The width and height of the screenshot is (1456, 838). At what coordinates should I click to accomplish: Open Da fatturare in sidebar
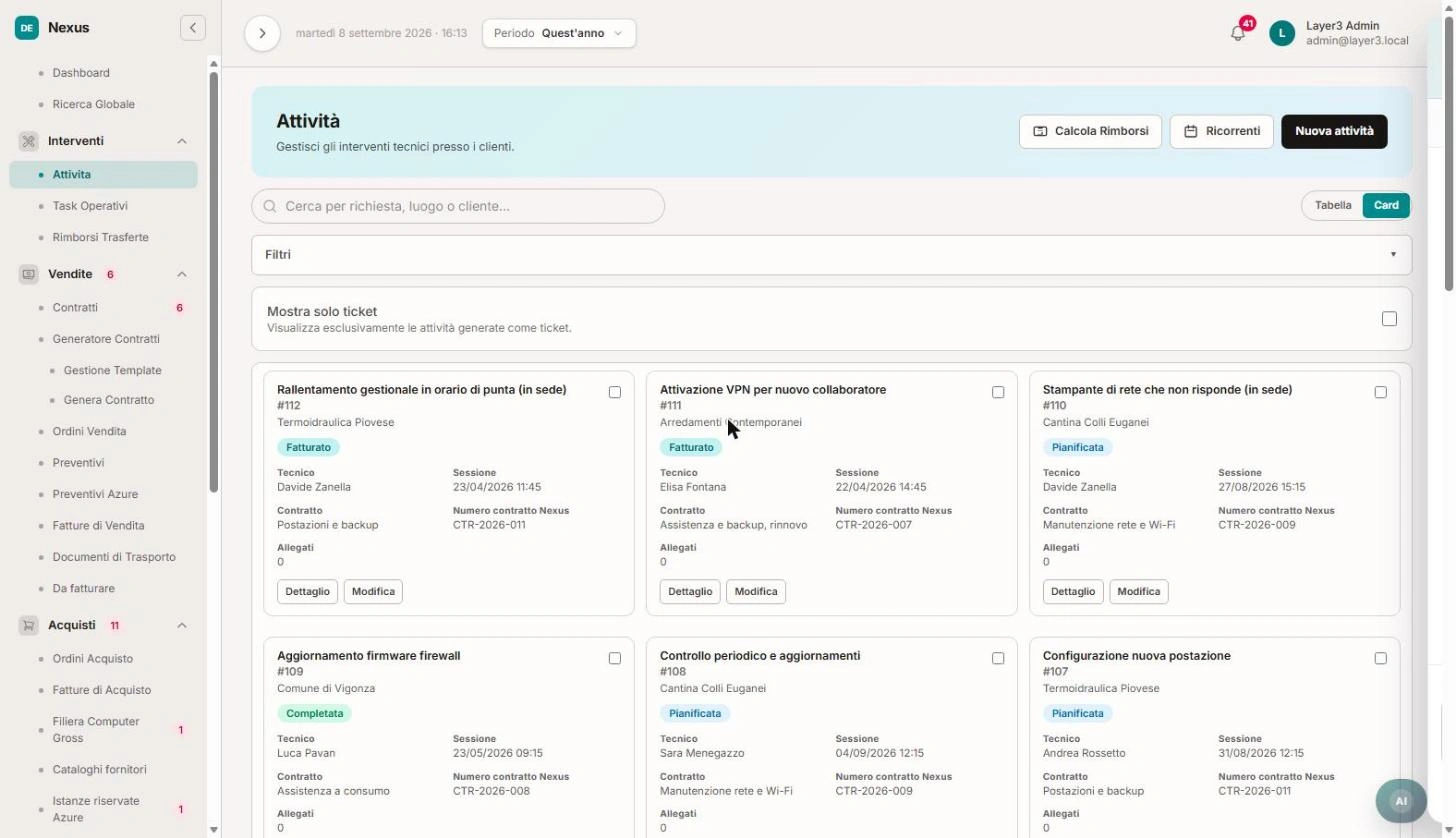coord(83,589)
